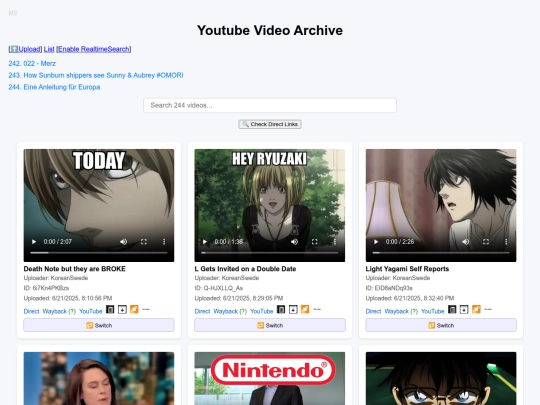Image resolution: width=540 pixels, height=405 pixels.
Task: Open Wayback link for 'L Gets Invited on a Double Date'
Action: 225,311
